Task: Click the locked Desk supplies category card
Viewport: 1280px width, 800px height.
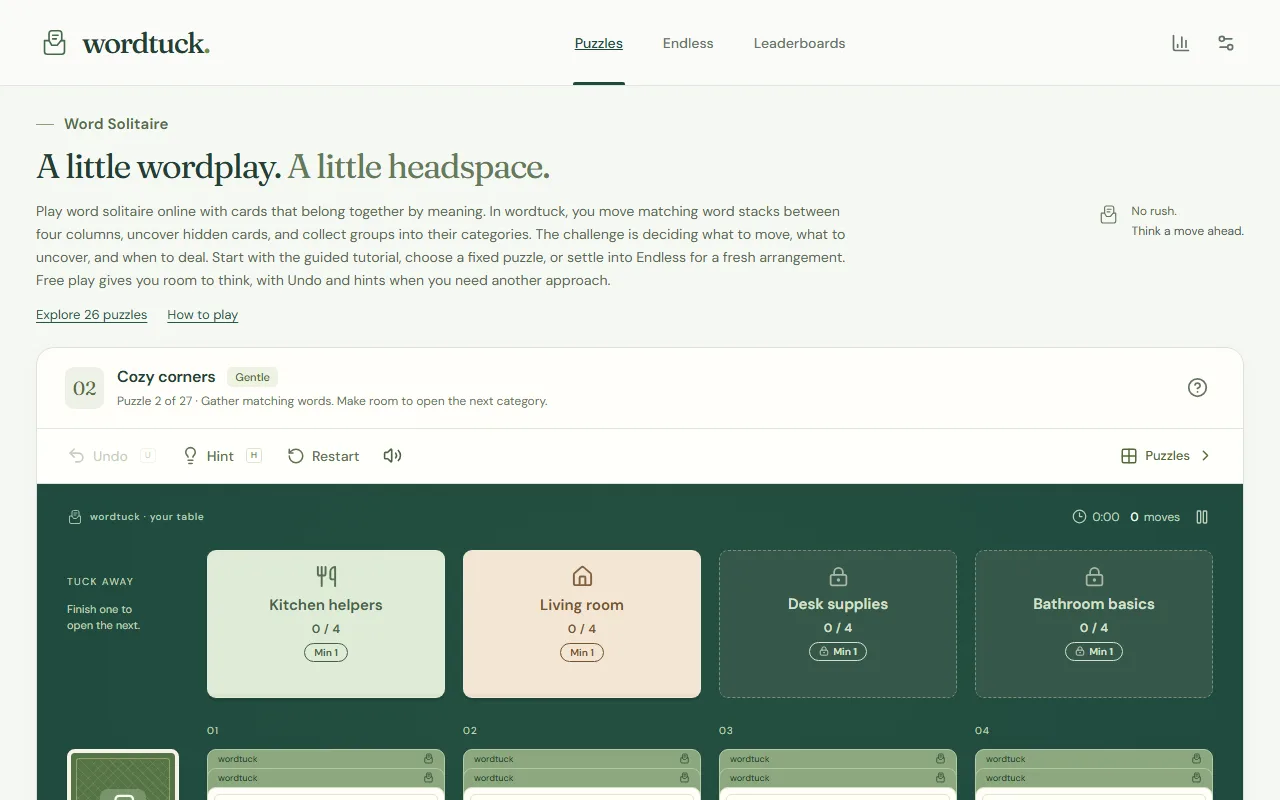Action: pyautogui.click(x=838, y=624)
